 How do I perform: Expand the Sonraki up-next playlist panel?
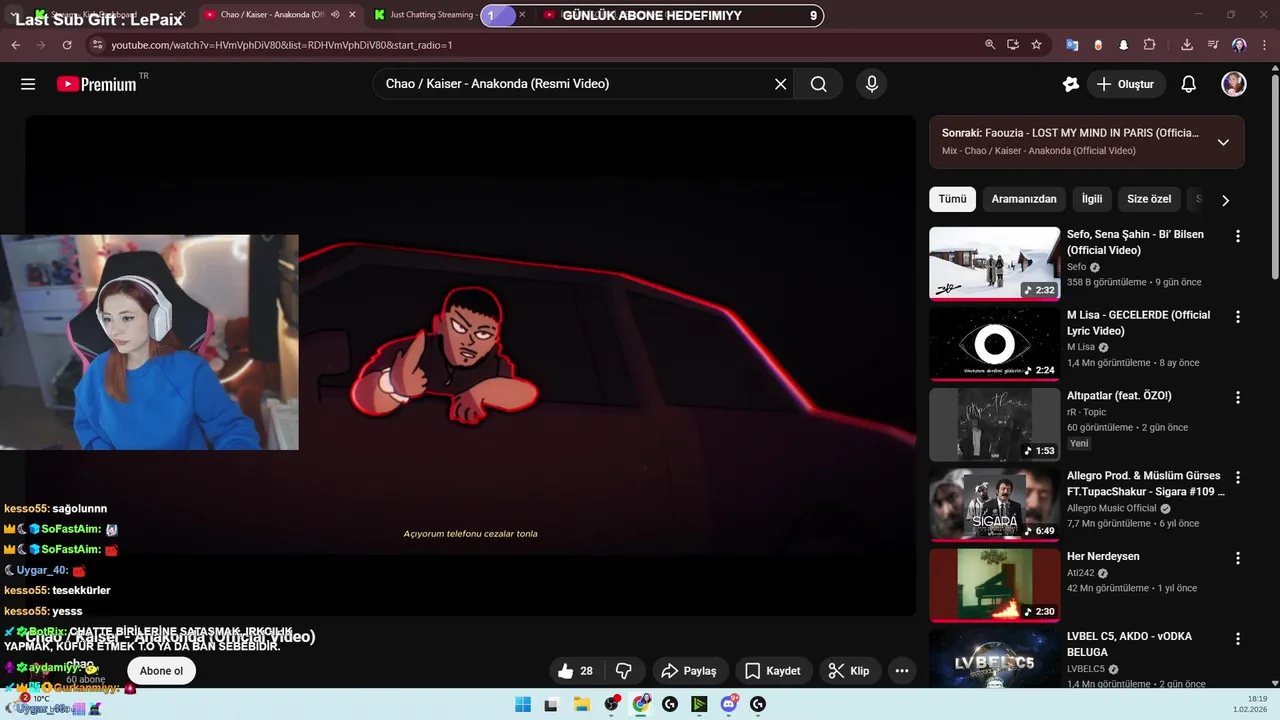[x=1223, y=142]
